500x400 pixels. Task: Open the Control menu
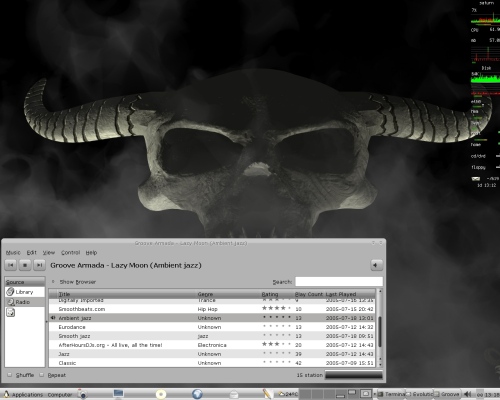tap(70, 253)
